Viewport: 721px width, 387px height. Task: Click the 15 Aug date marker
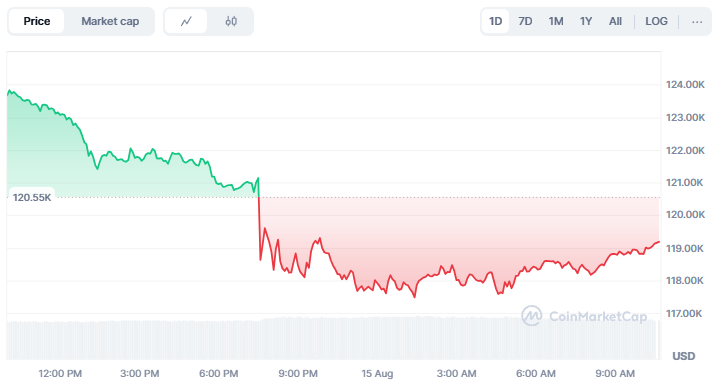[x=377, y=374]
